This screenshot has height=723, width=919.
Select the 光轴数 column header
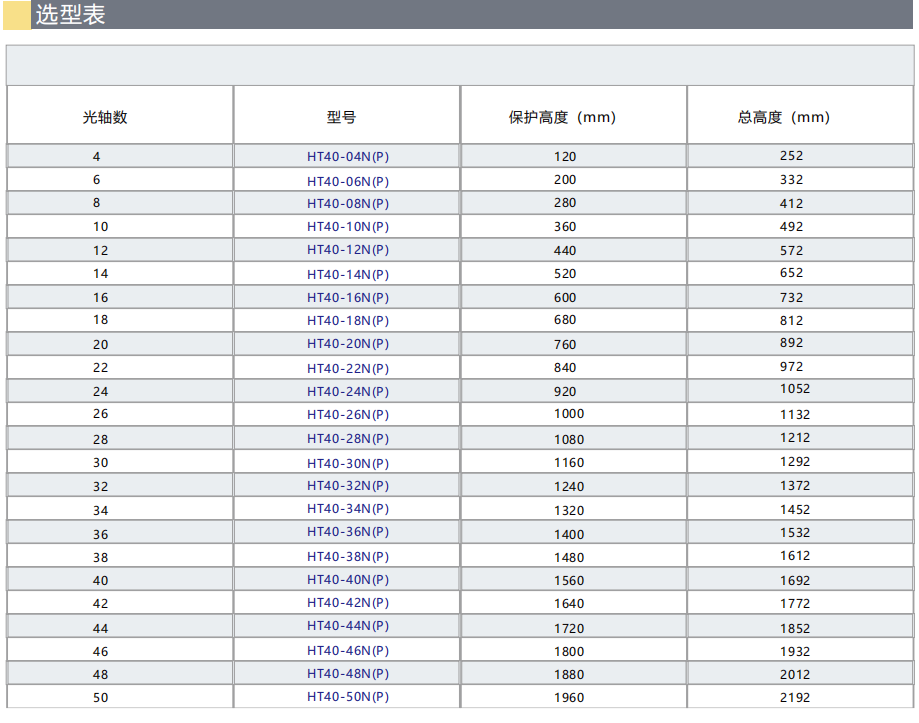105,117
